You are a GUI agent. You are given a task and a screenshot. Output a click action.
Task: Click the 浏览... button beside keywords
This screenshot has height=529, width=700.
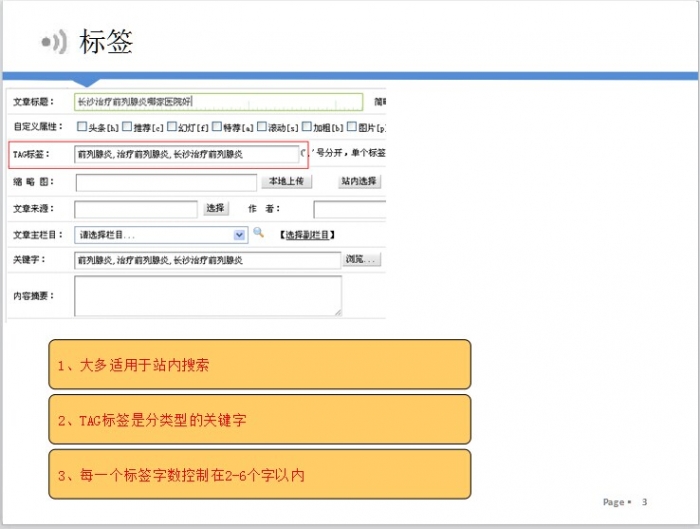(x=362, y=260)
